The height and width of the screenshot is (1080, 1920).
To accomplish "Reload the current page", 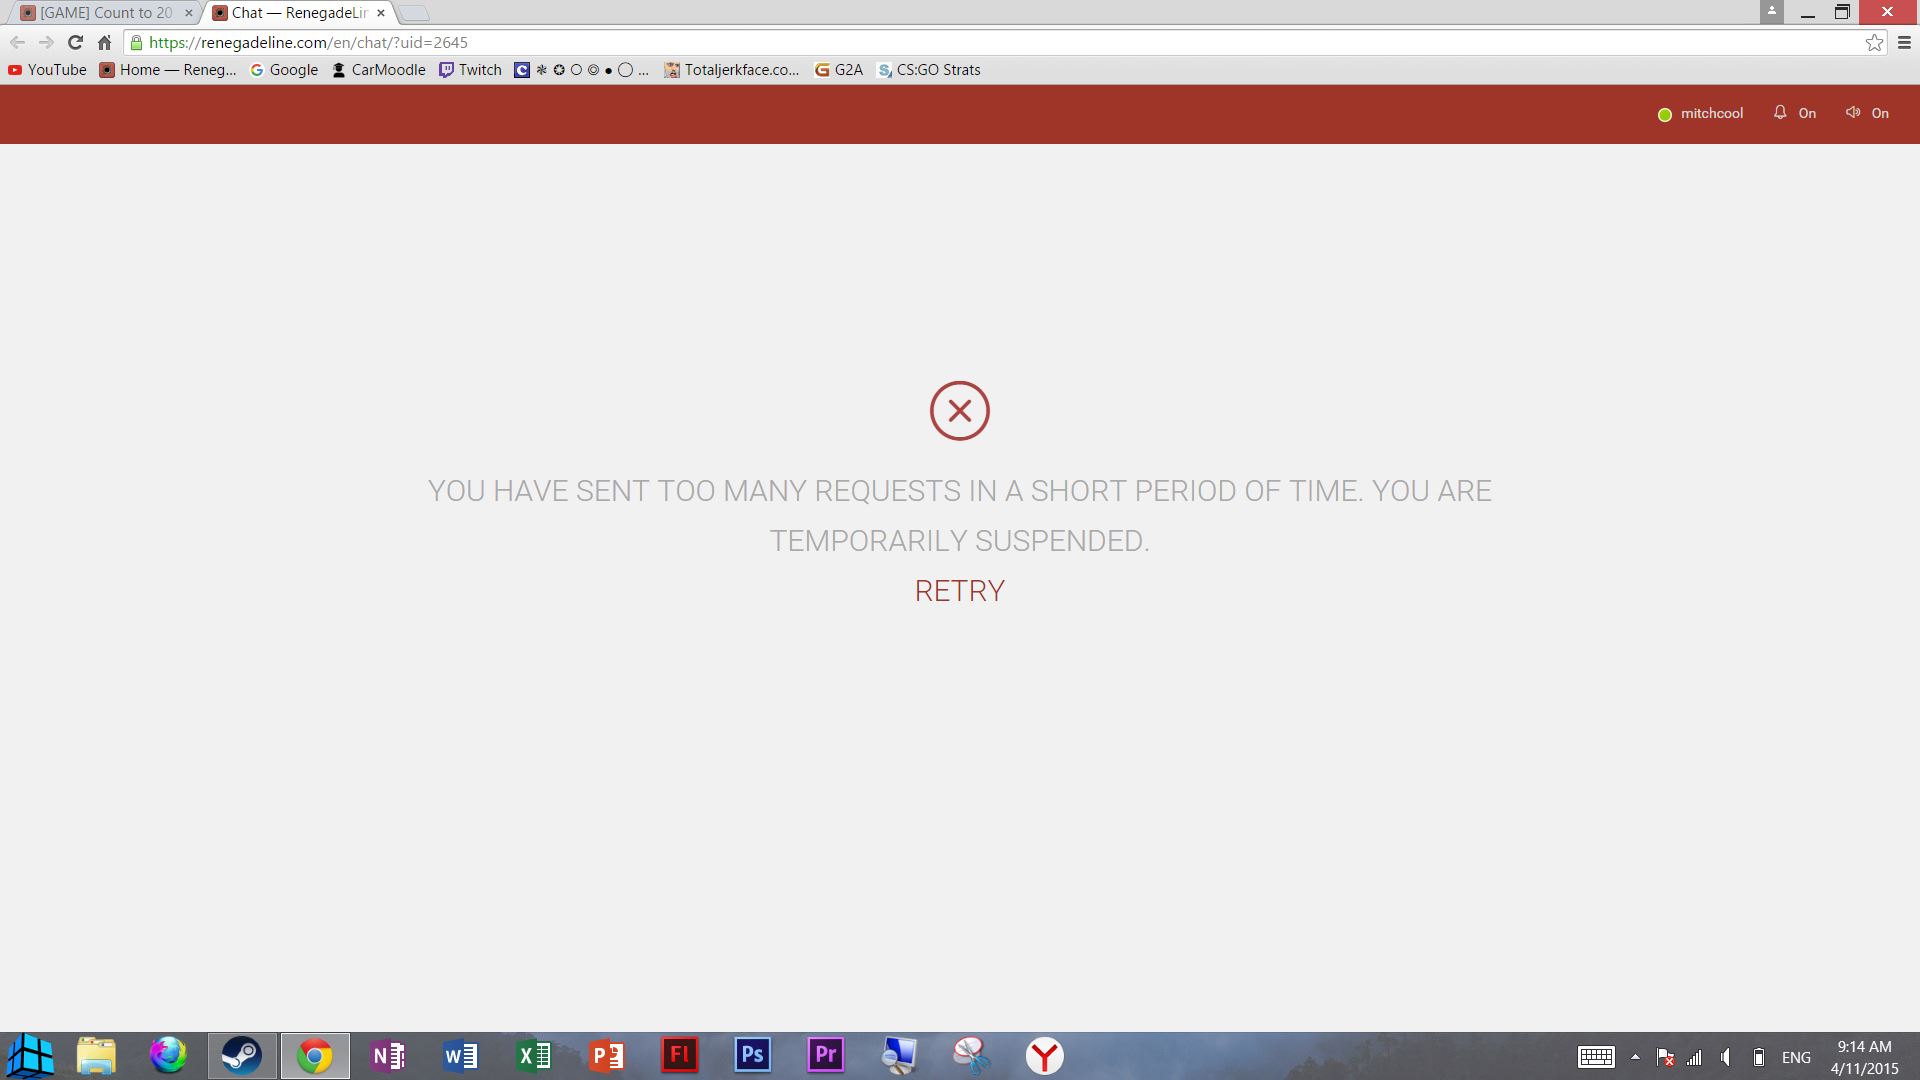I will pyautogui.click(x=75, y=42).
